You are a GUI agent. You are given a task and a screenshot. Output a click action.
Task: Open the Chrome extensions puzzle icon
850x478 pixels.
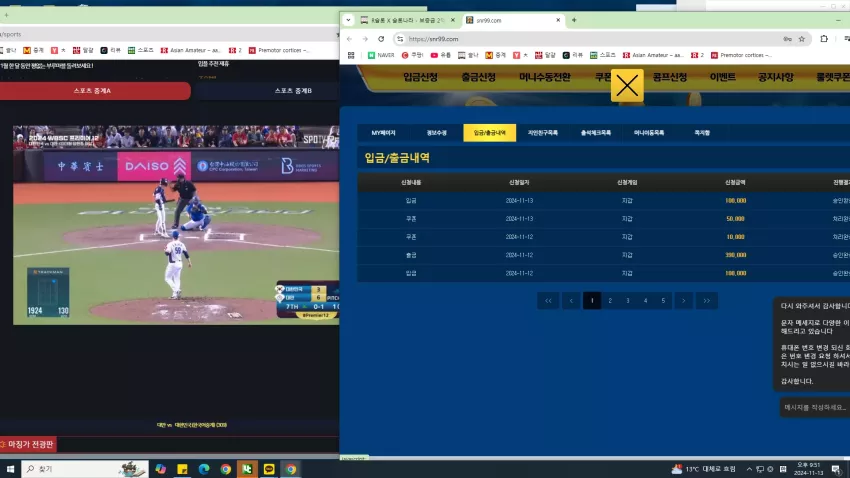pos(824,39)
